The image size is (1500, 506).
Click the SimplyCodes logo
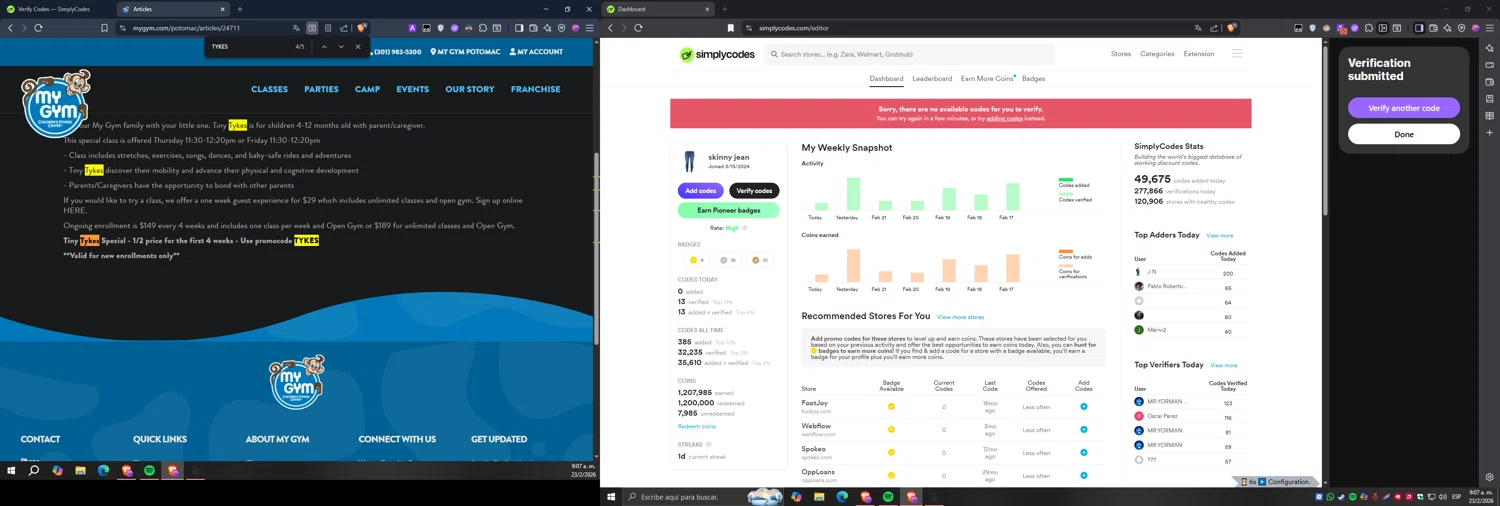[x=717, y=55]
